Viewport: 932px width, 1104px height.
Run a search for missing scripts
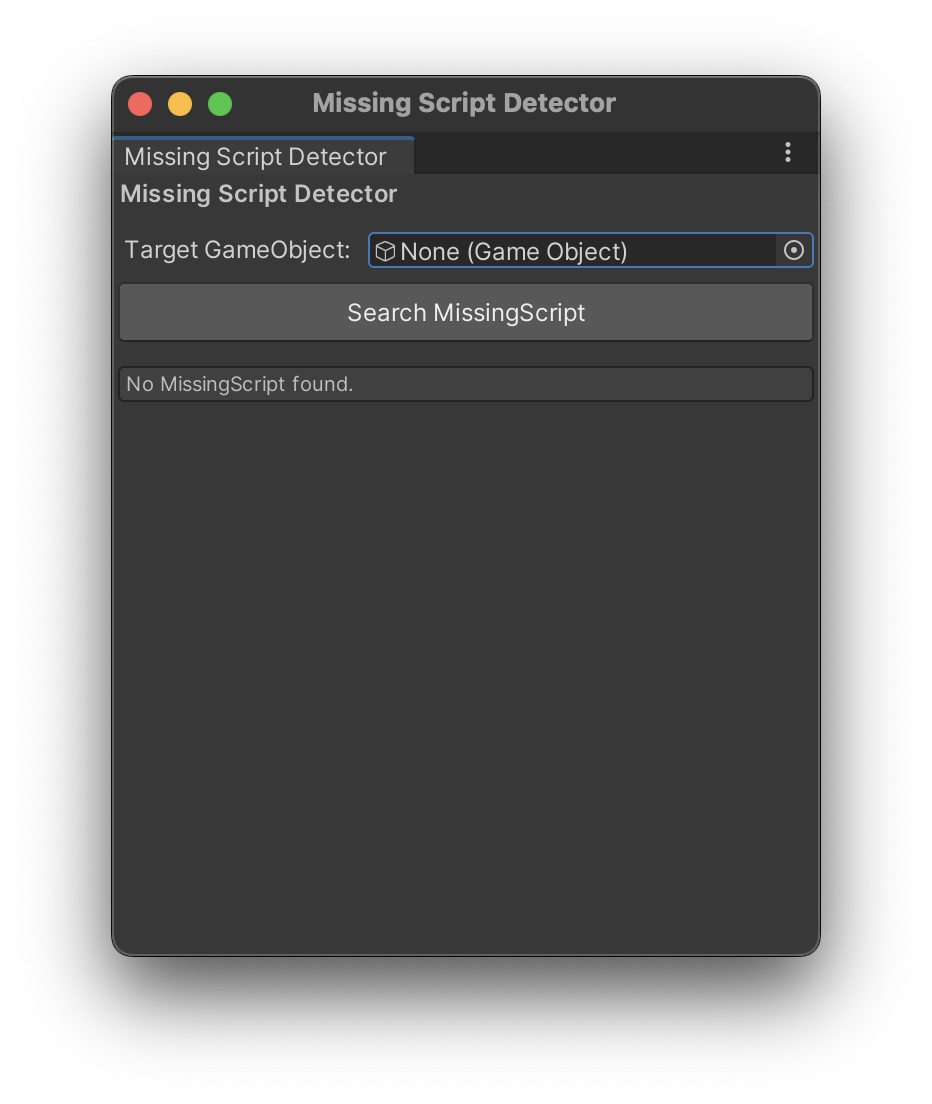[466, 312]
